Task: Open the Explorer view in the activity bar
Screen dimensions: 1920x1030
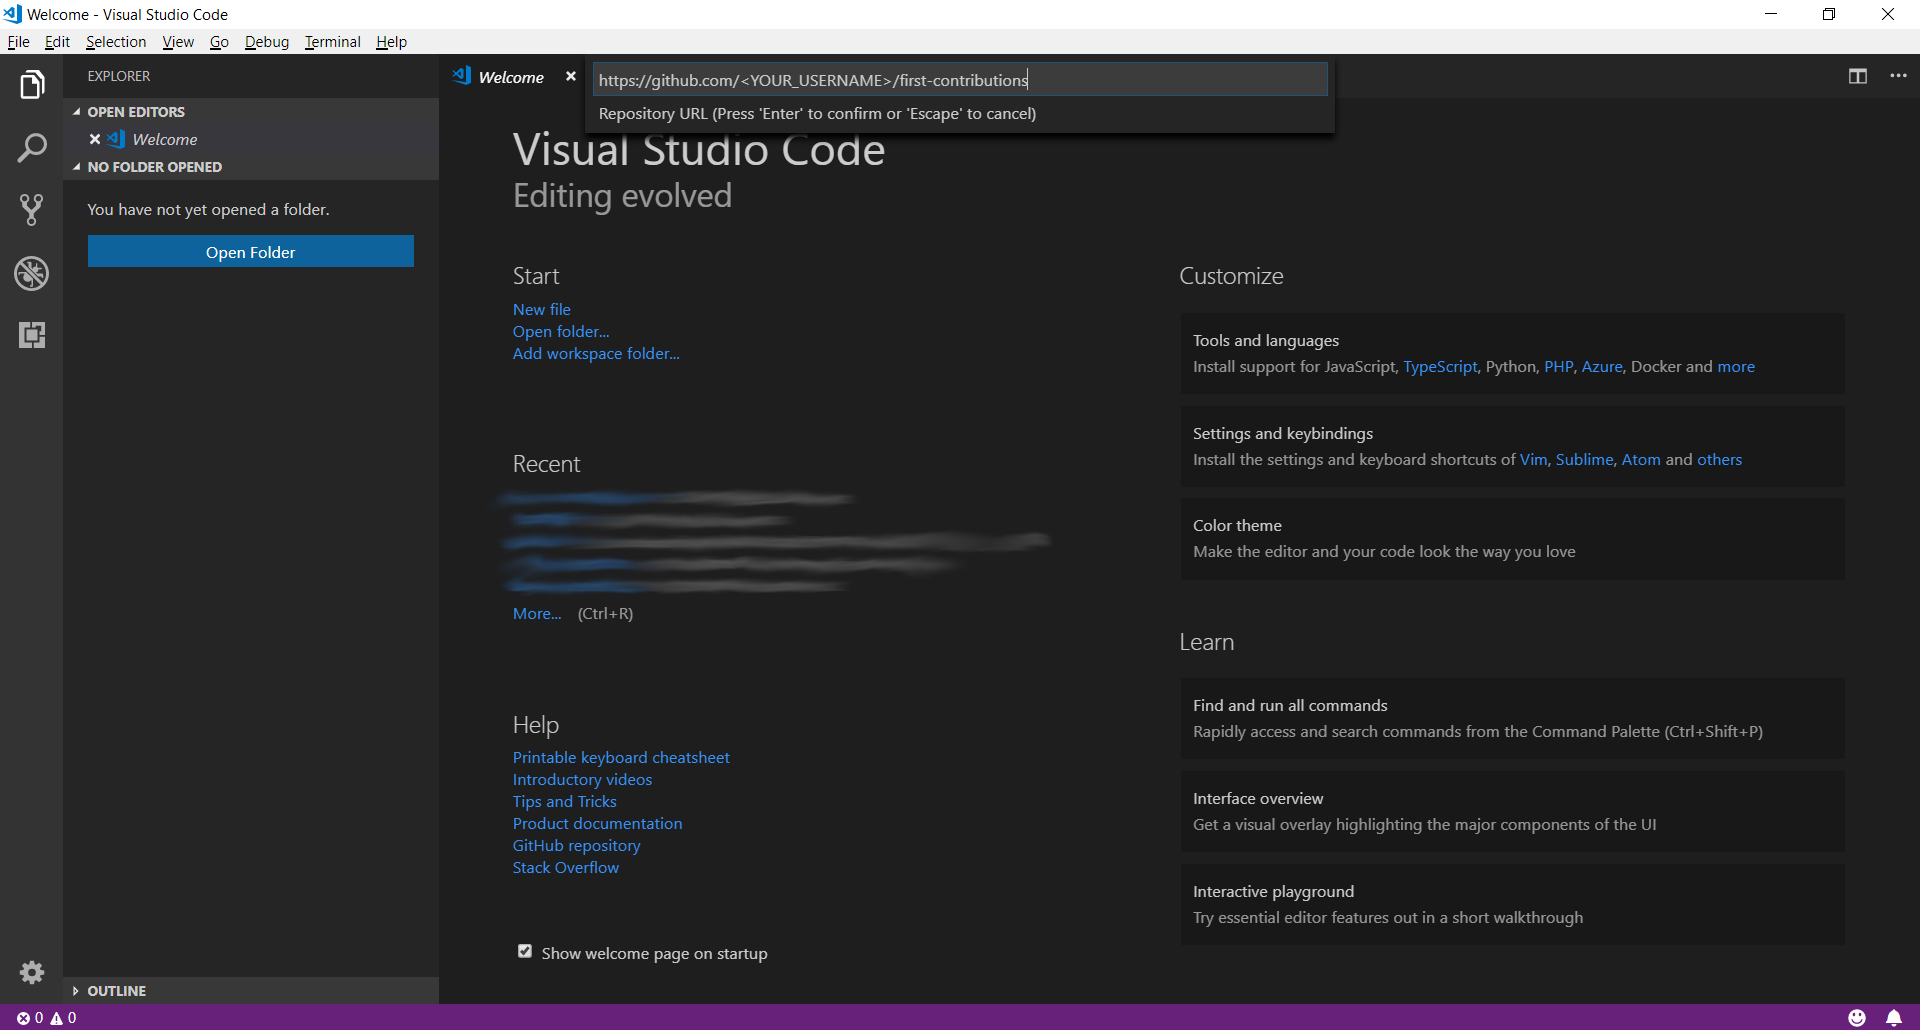Action: click(x=31, y=84)
